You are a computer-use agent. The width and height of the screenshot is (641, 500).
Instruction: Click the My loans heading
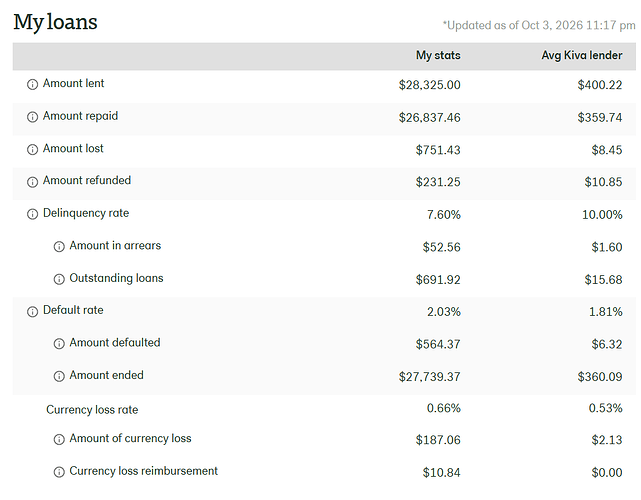tap(55, 22)
